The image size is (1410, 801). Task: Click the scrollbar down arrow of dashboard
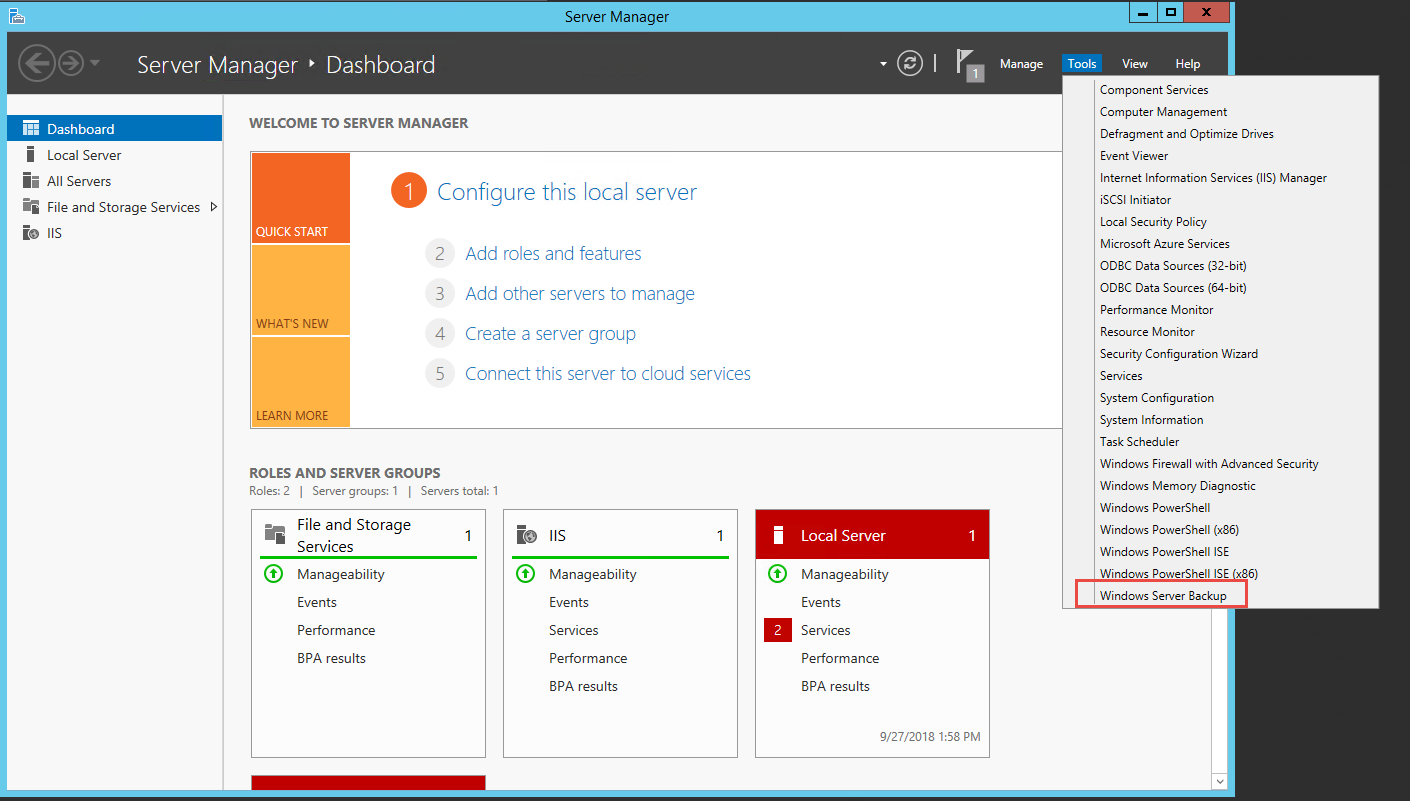coord(1219,780)
